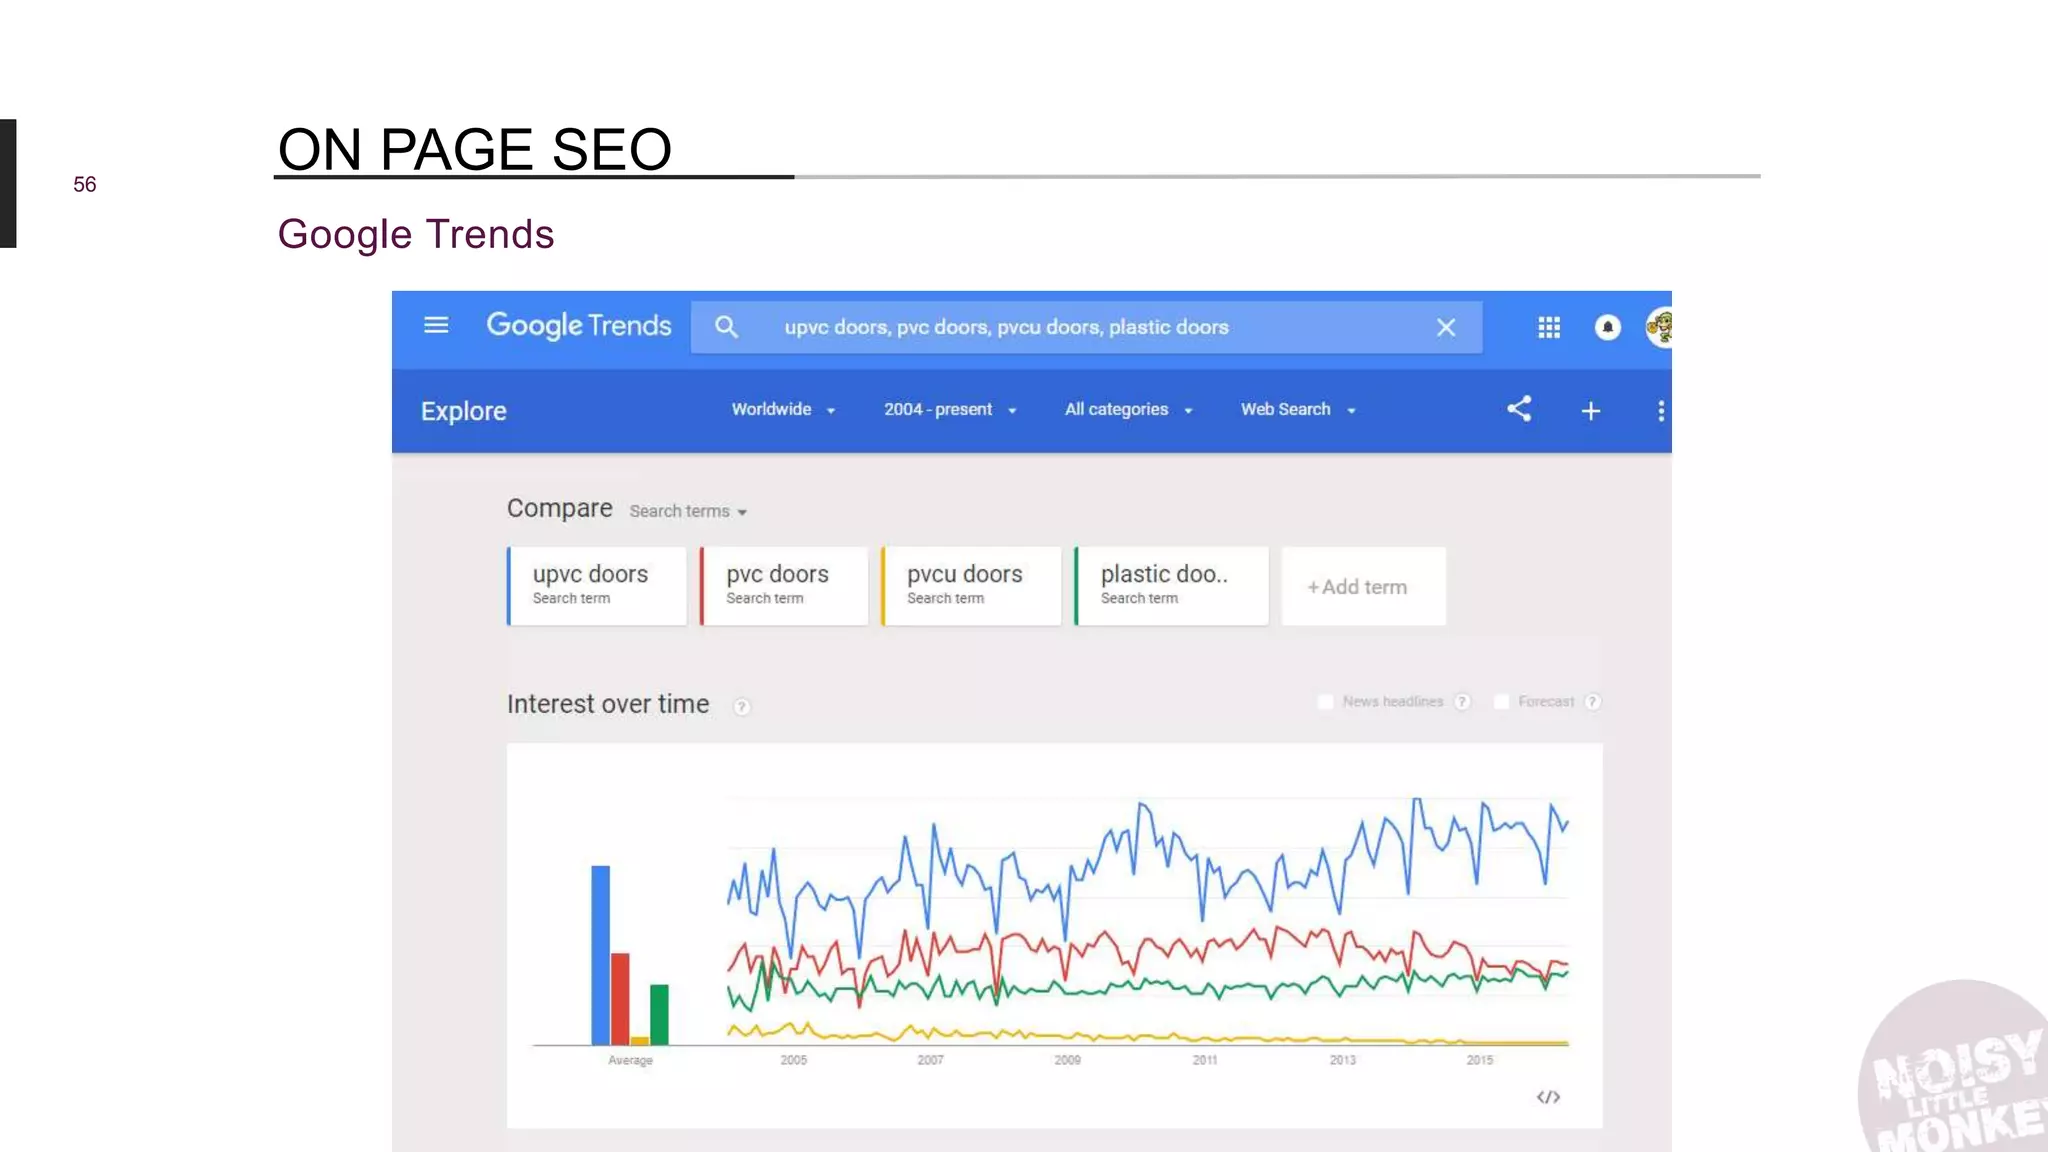Click the Interest over time heading
Screen dimensions: 2048x1152
[608, 704]
